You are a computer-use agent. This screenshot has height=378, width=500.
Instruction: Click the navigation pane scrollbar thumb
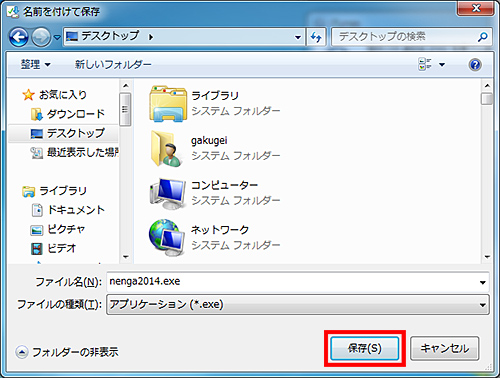(x=125, y=110)
